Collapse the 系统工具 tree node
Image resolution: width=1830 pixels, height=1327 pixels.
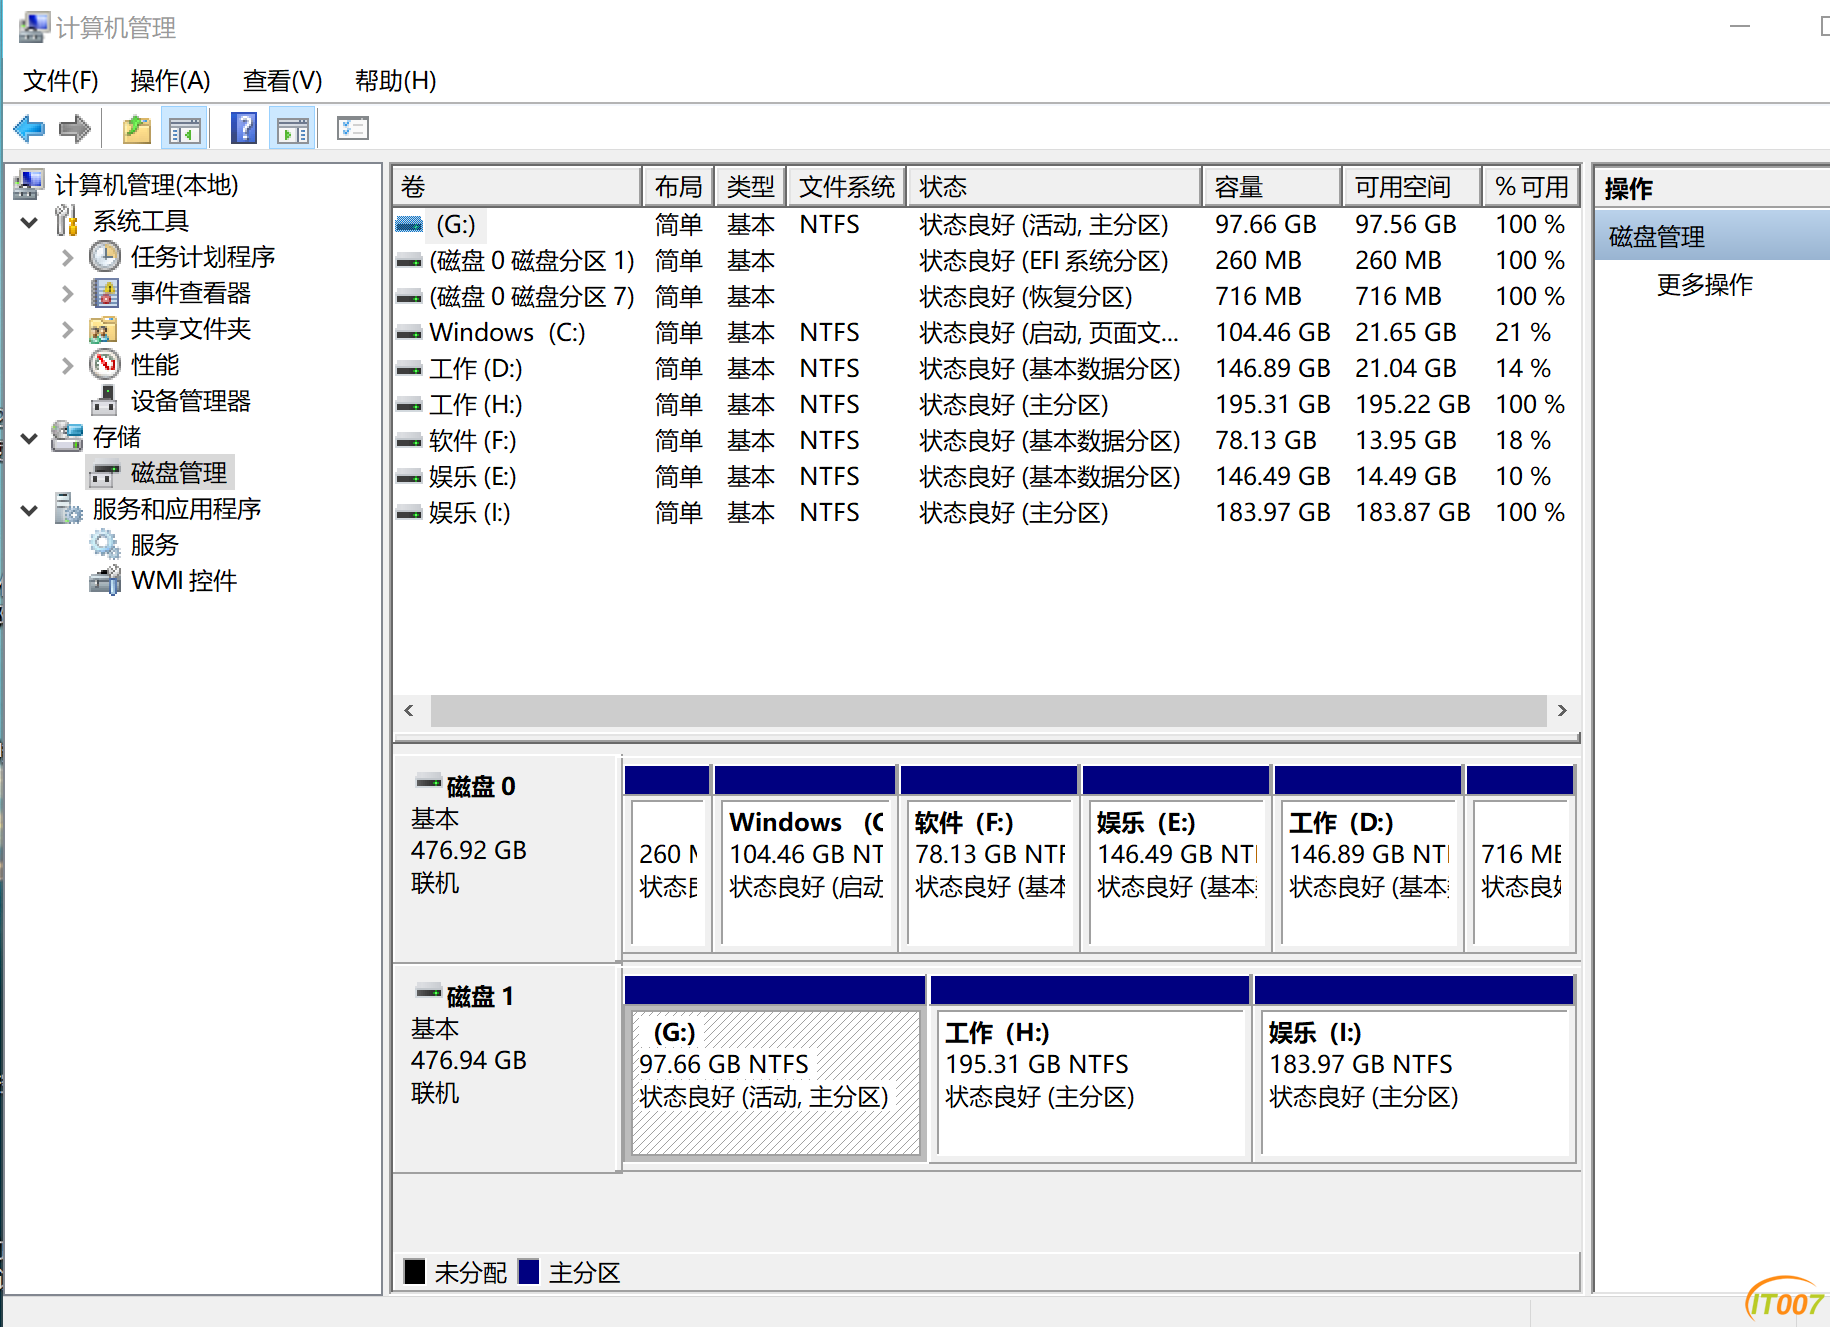tap(30, 221)
